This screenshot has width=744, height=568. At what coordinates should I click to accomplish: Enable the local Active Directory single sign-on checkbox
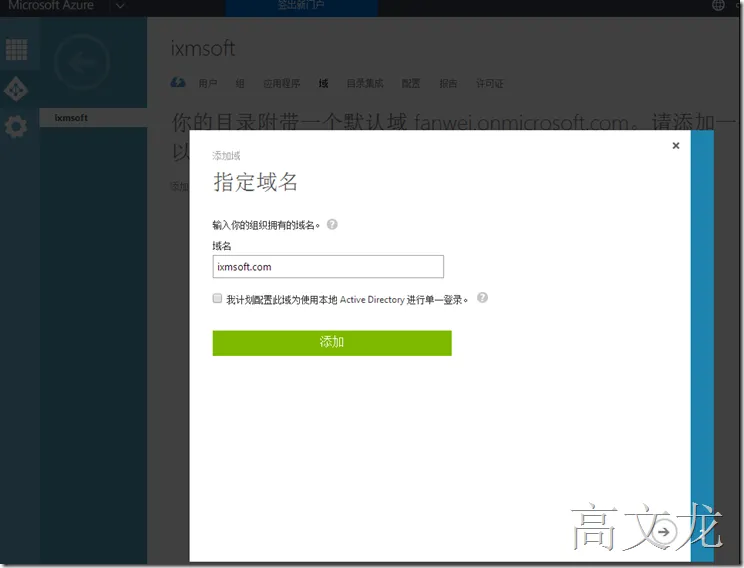tap(217, 298)
